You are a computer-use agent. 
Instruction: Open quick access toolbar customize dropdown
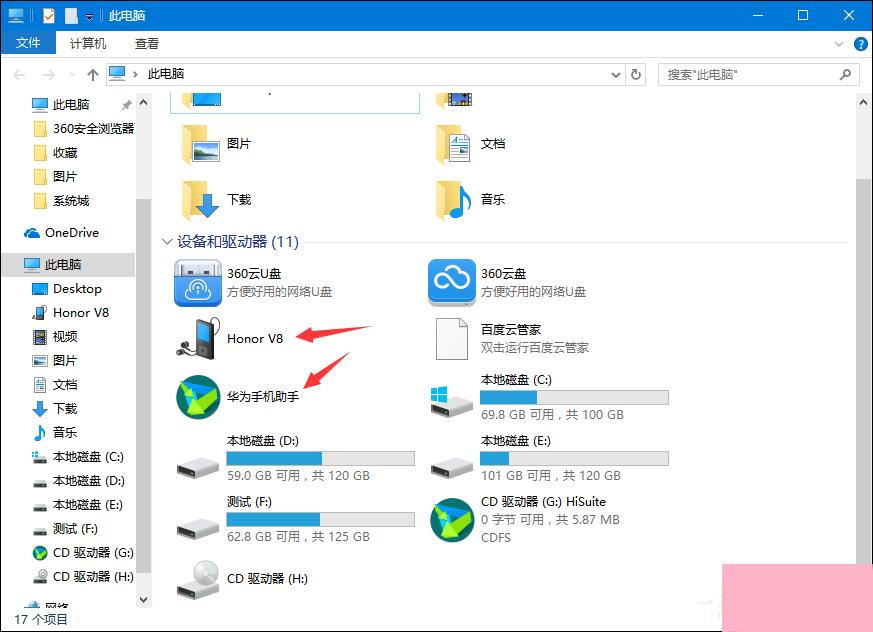[x=90, y=17]
